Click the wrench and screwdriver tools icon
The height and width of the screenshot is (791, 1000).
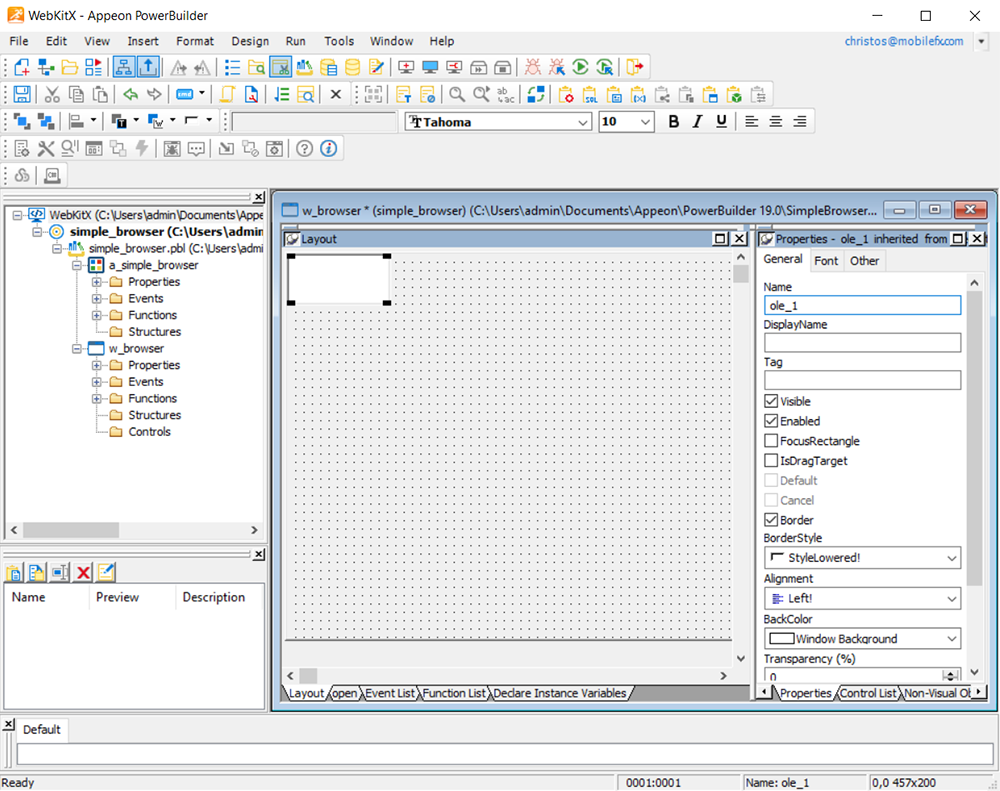46,149
